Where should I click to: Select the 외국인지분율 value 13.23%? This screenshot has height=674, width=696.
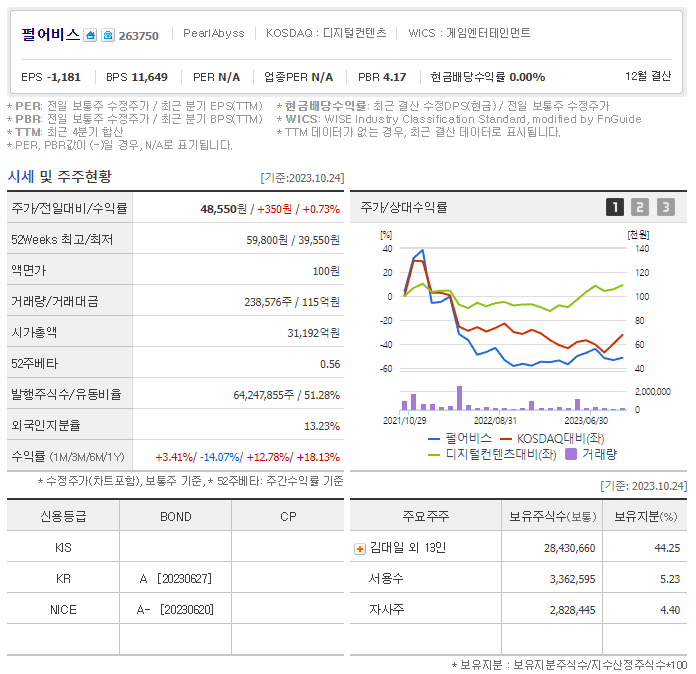pyautogui.click(x=322, y=426)
